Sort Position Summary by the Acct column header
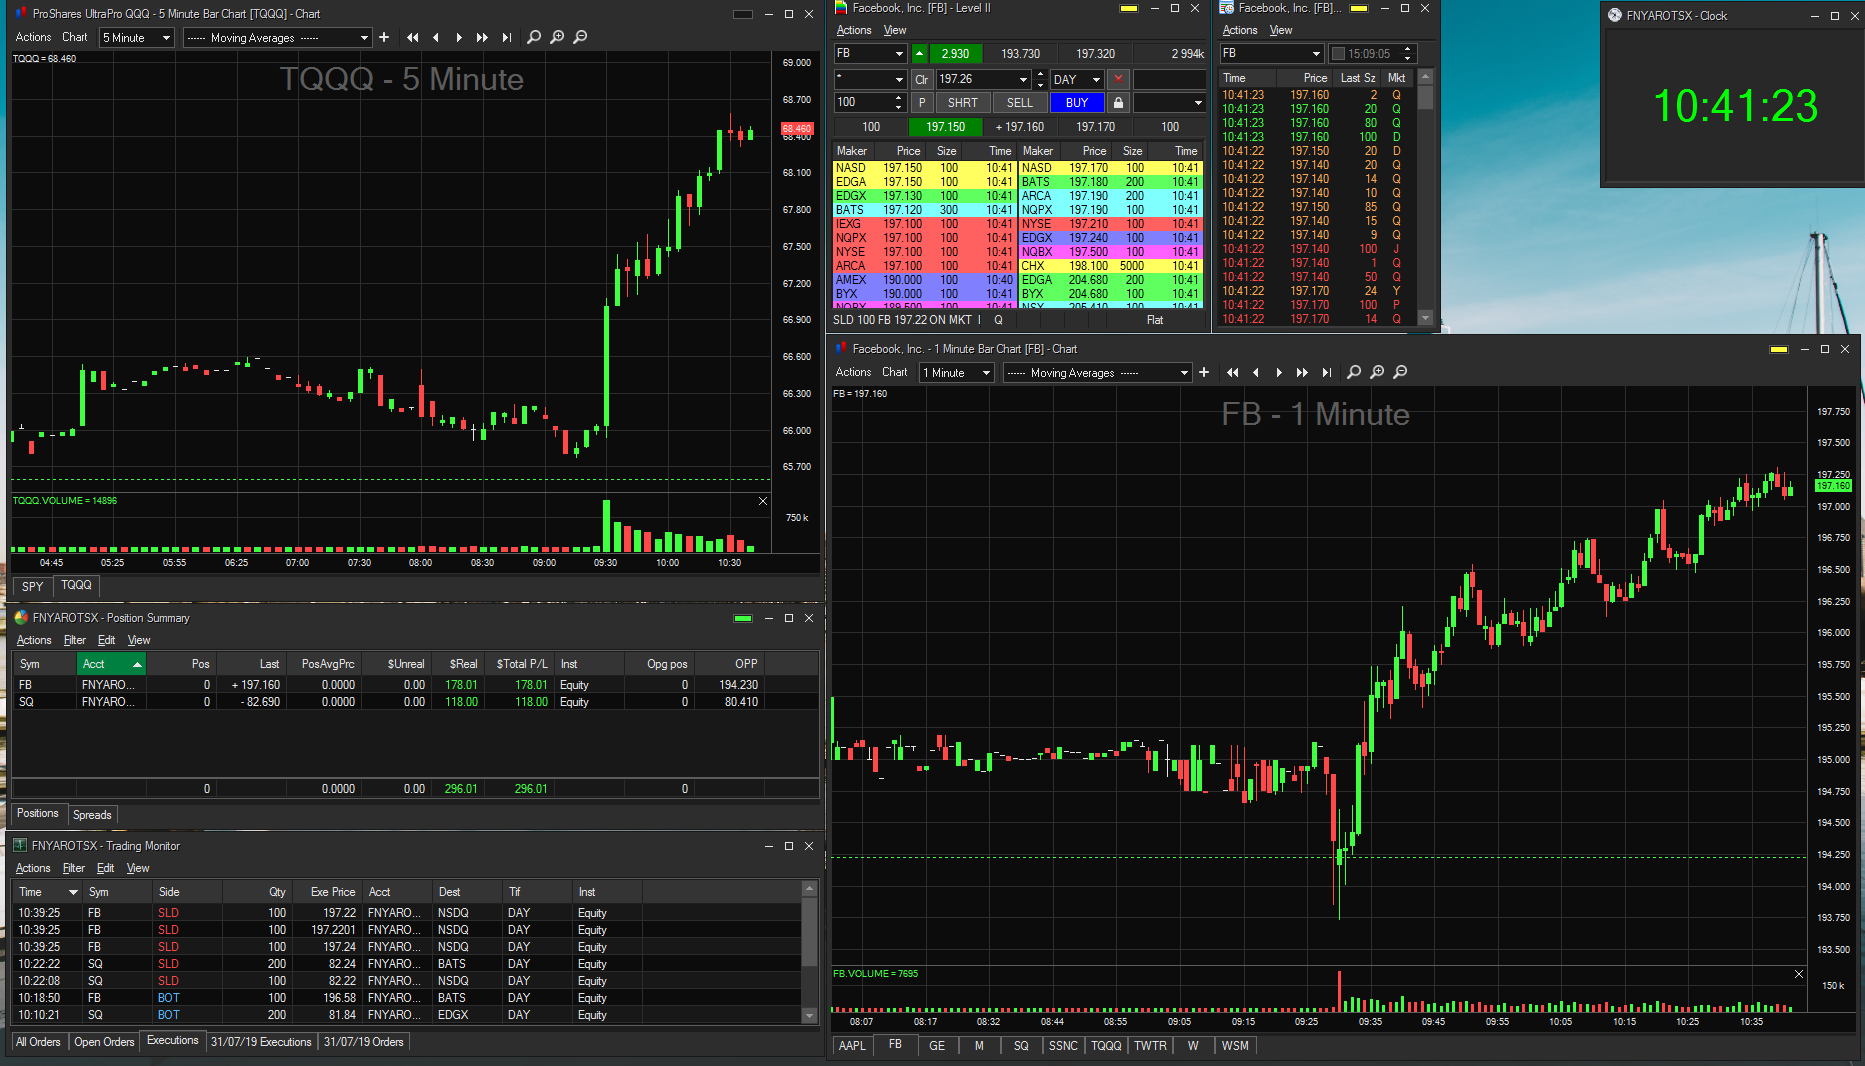1865x1066 pixels. pos(112,664)
